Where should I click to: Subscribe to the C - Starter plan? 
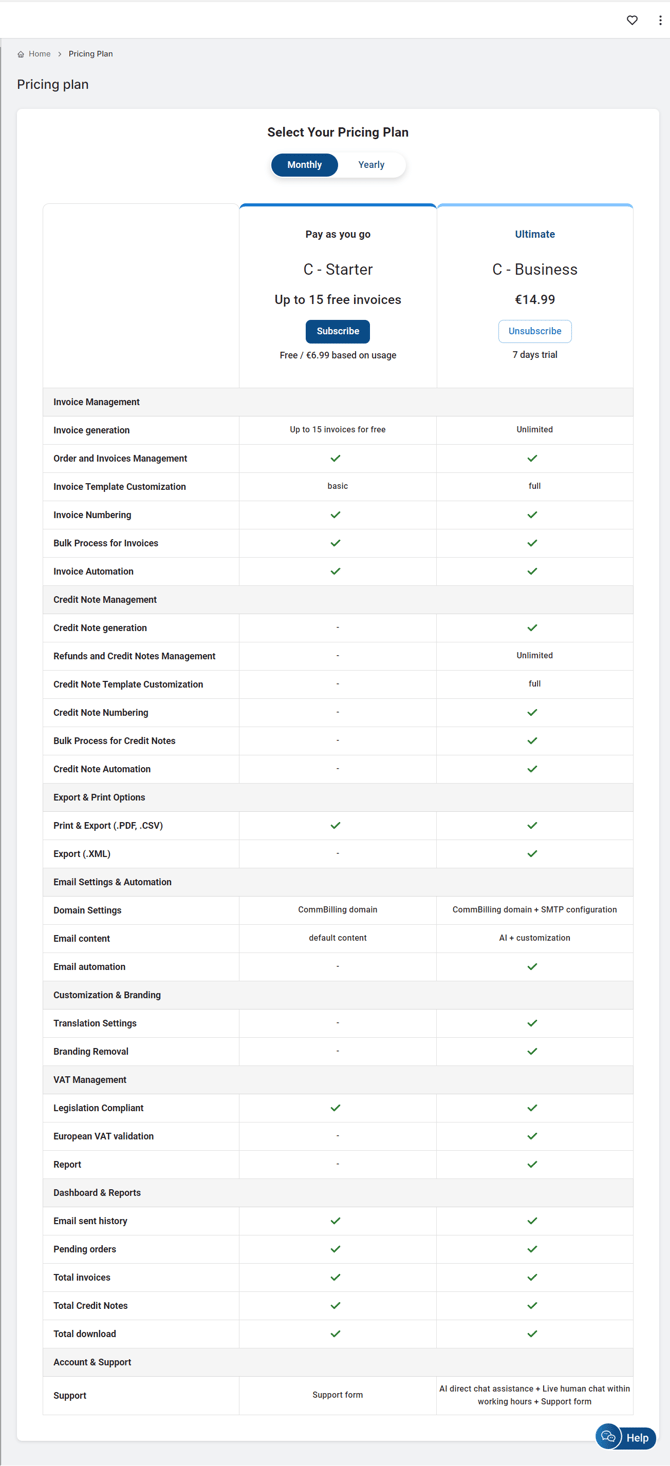pyautogui.click(x=338, y=331)
